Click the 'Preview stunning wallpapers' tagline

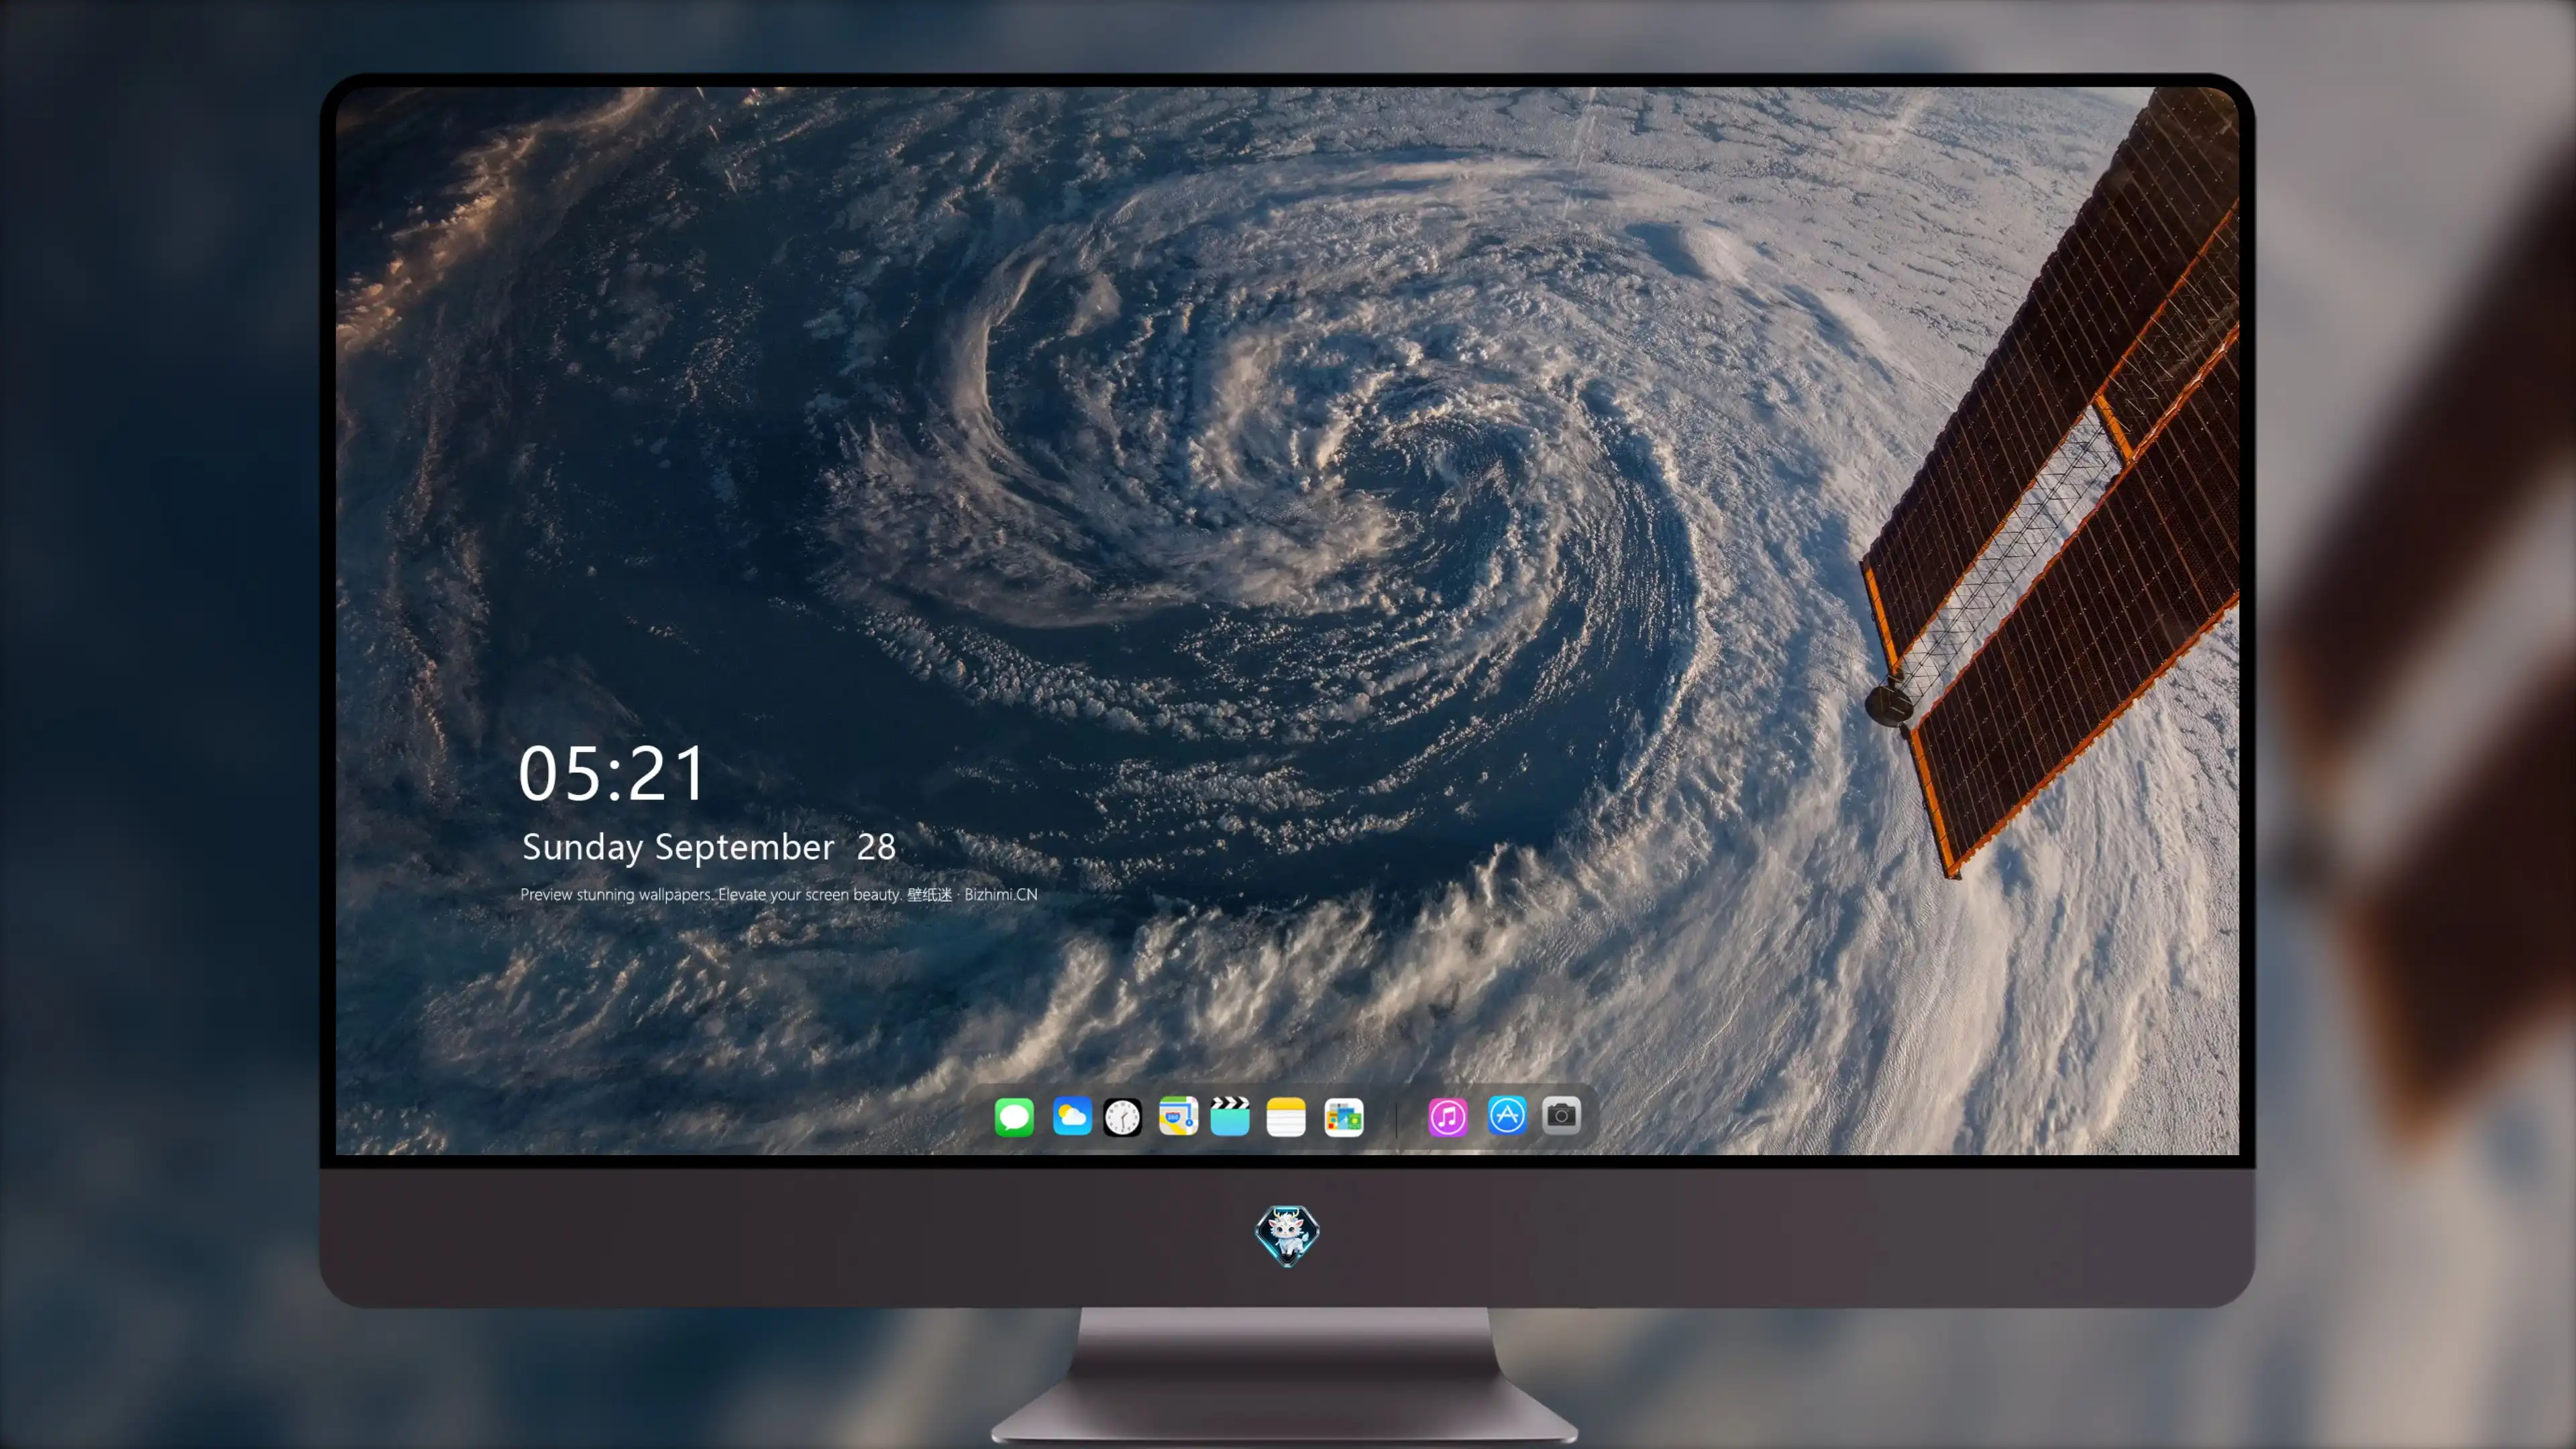(779, 894)
